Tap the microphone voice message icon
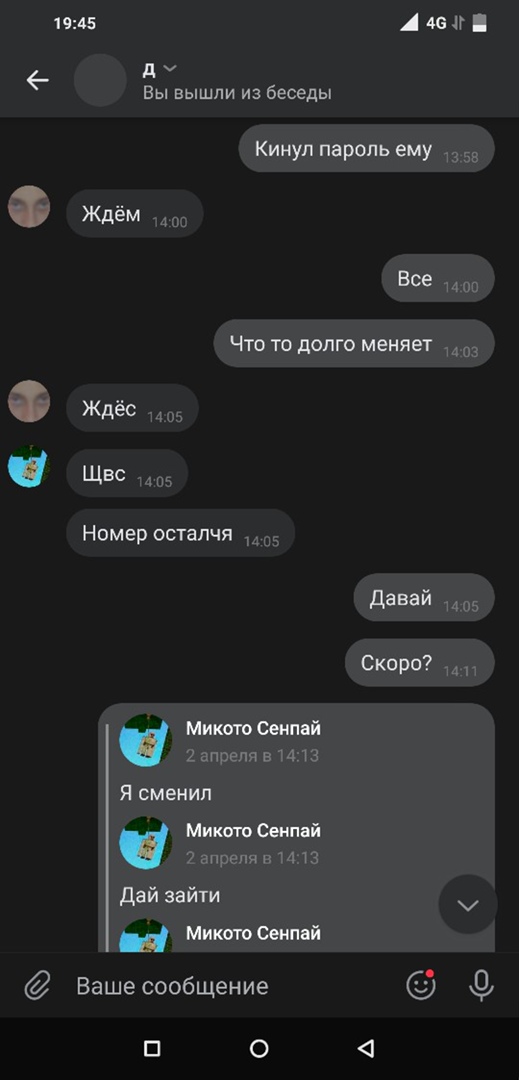 click(481, 985)
